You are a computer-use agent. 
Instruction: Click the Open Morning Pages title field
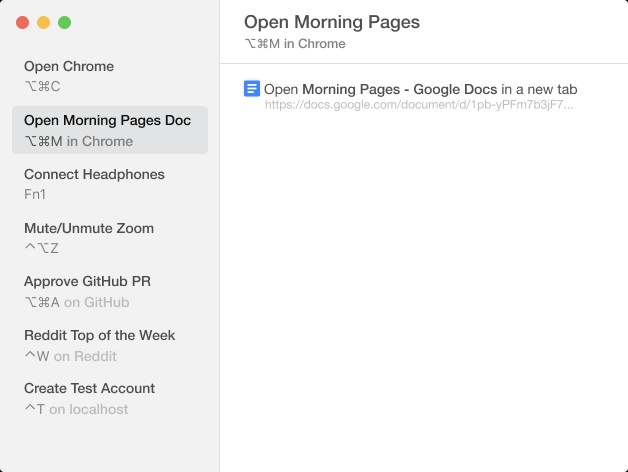point(332,22)
